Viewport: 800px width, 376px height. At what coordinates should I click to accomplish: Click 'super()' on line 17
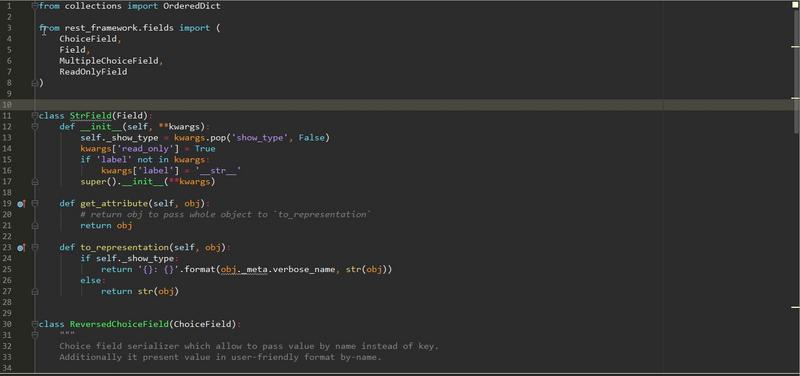tap(98, 182)
